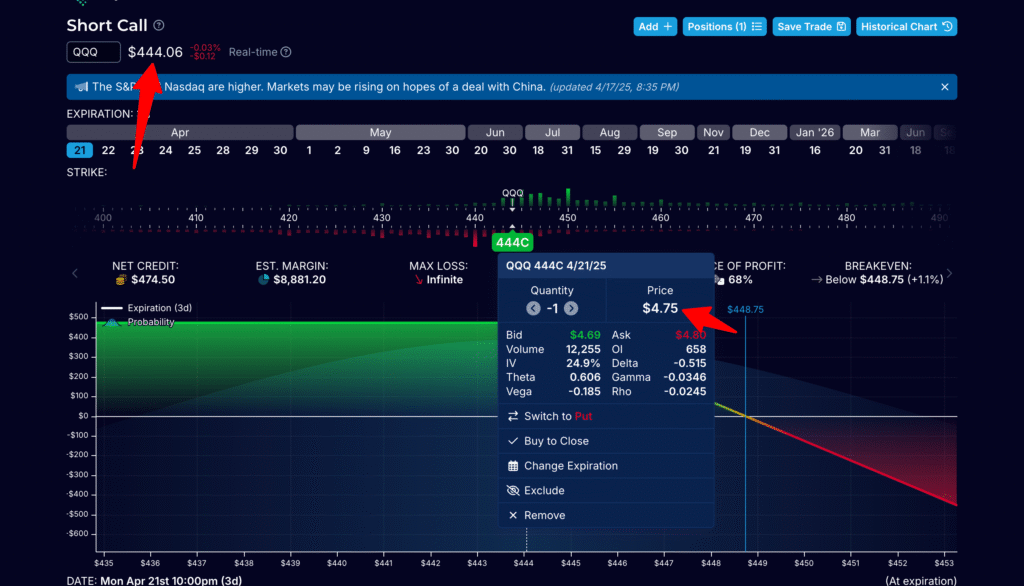The height and width of the screenshot is (586, 1024).
Task: Select the Nov month tab
Action: coord(713,133)
